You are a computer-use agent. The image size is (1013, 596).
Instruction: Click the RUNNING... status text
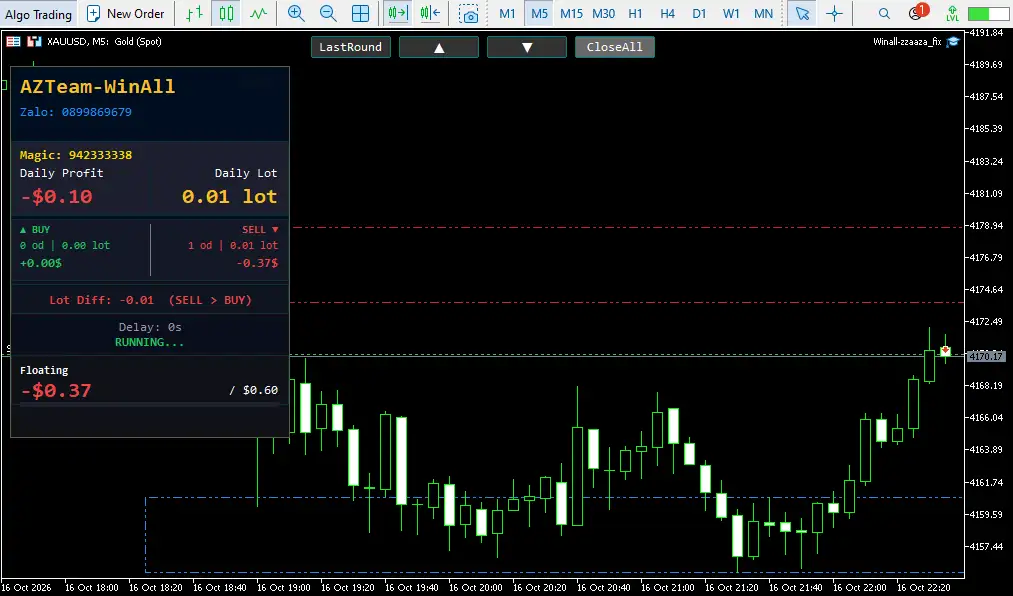[x=149, y=342]
